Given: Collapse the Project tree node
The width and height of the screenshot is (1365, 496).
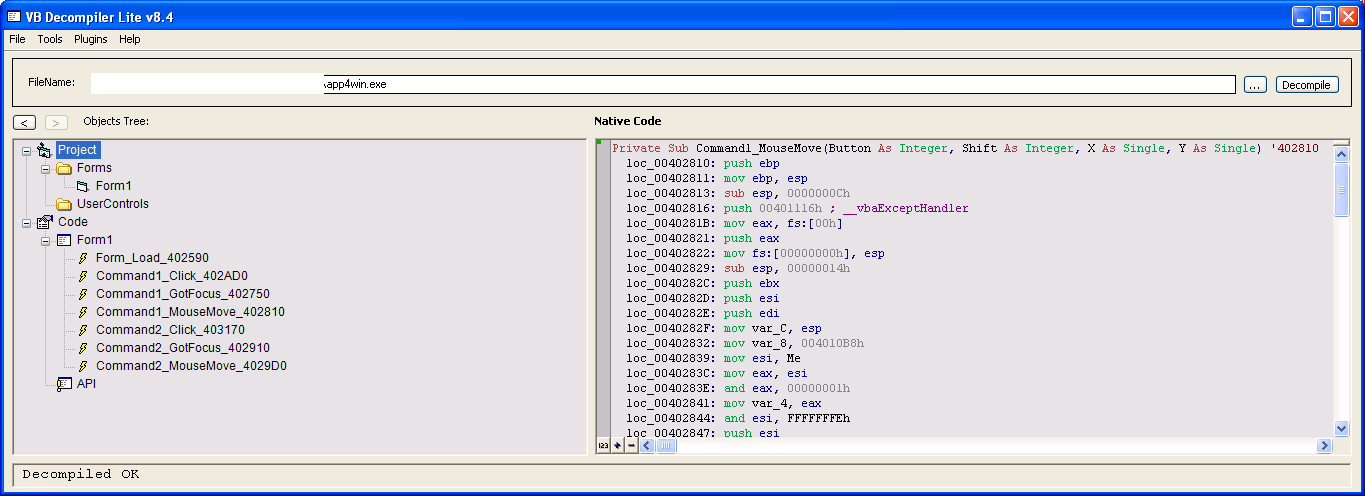Looking at the screenshot, I should [26, 150].
